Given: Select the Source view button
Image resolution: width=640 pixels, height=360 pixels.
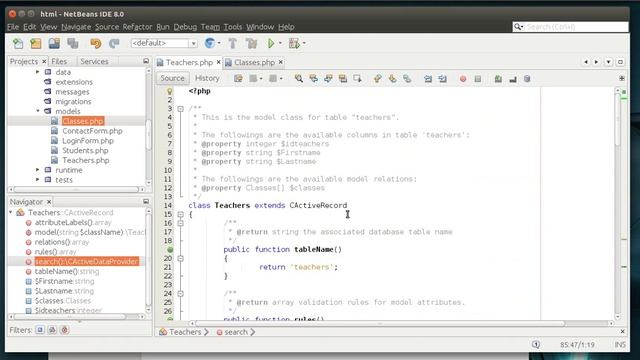Looking at the screenshot, I should pos(172,78).
